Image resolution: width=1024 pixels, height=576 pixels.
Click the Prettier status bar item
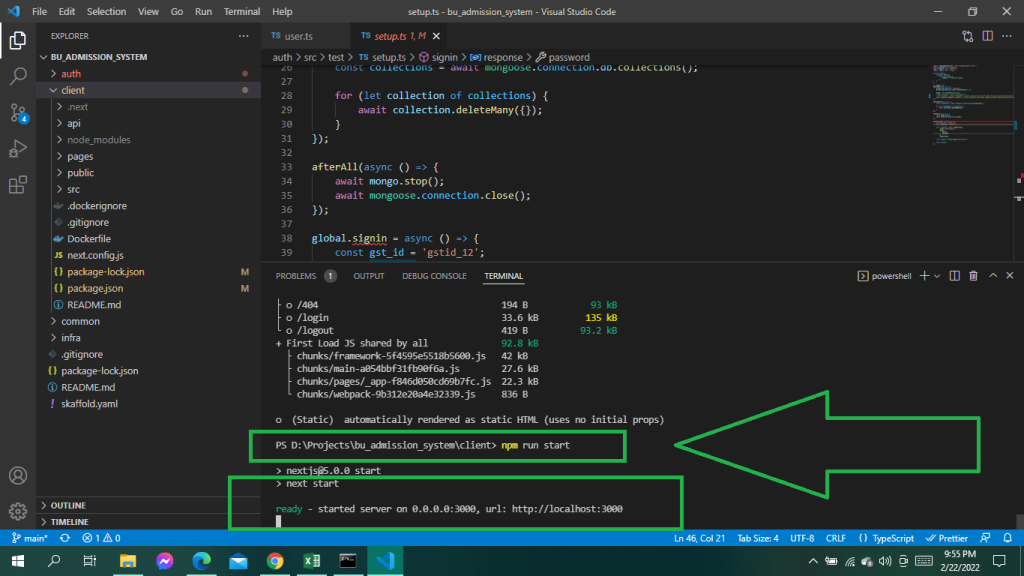(x=947, y=538)
